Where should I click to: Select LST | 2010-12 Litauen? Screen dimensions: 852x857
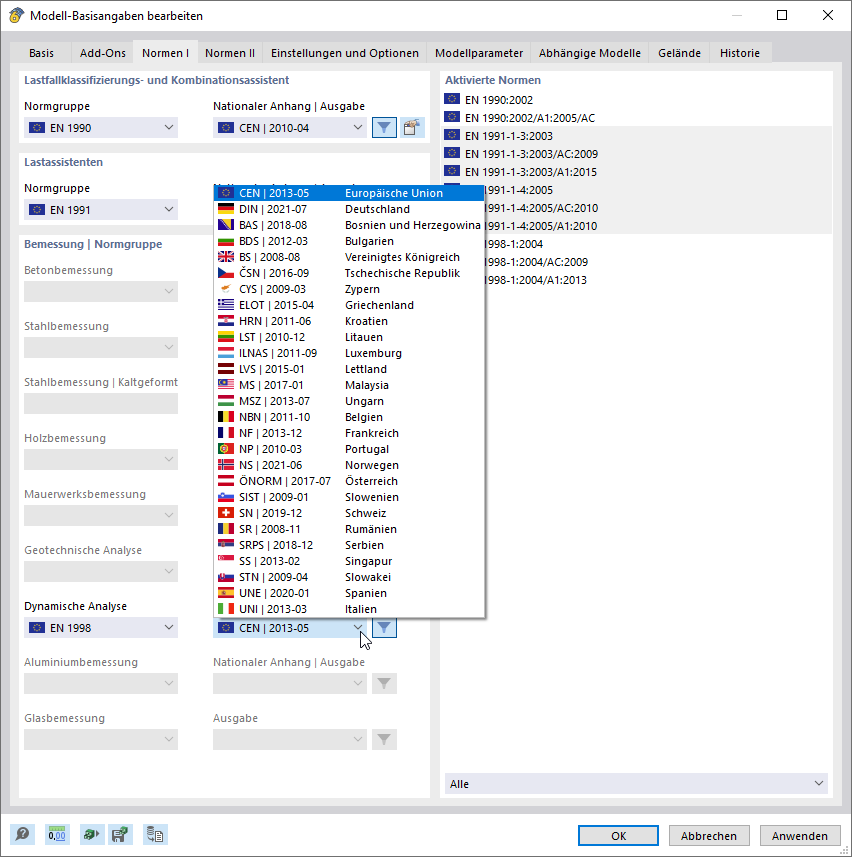[349, 337]
